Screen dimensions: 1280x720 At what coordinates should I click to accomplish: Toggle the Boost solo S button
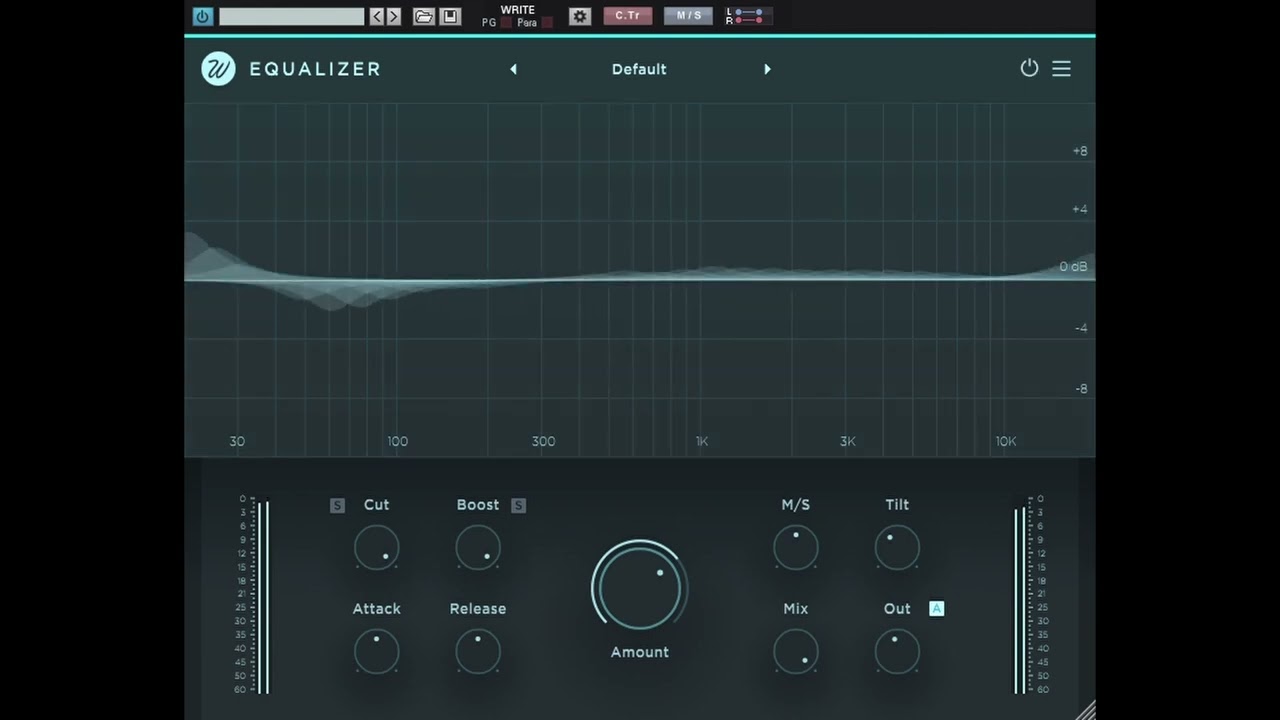pyautogui.click(x=518, y=505)
